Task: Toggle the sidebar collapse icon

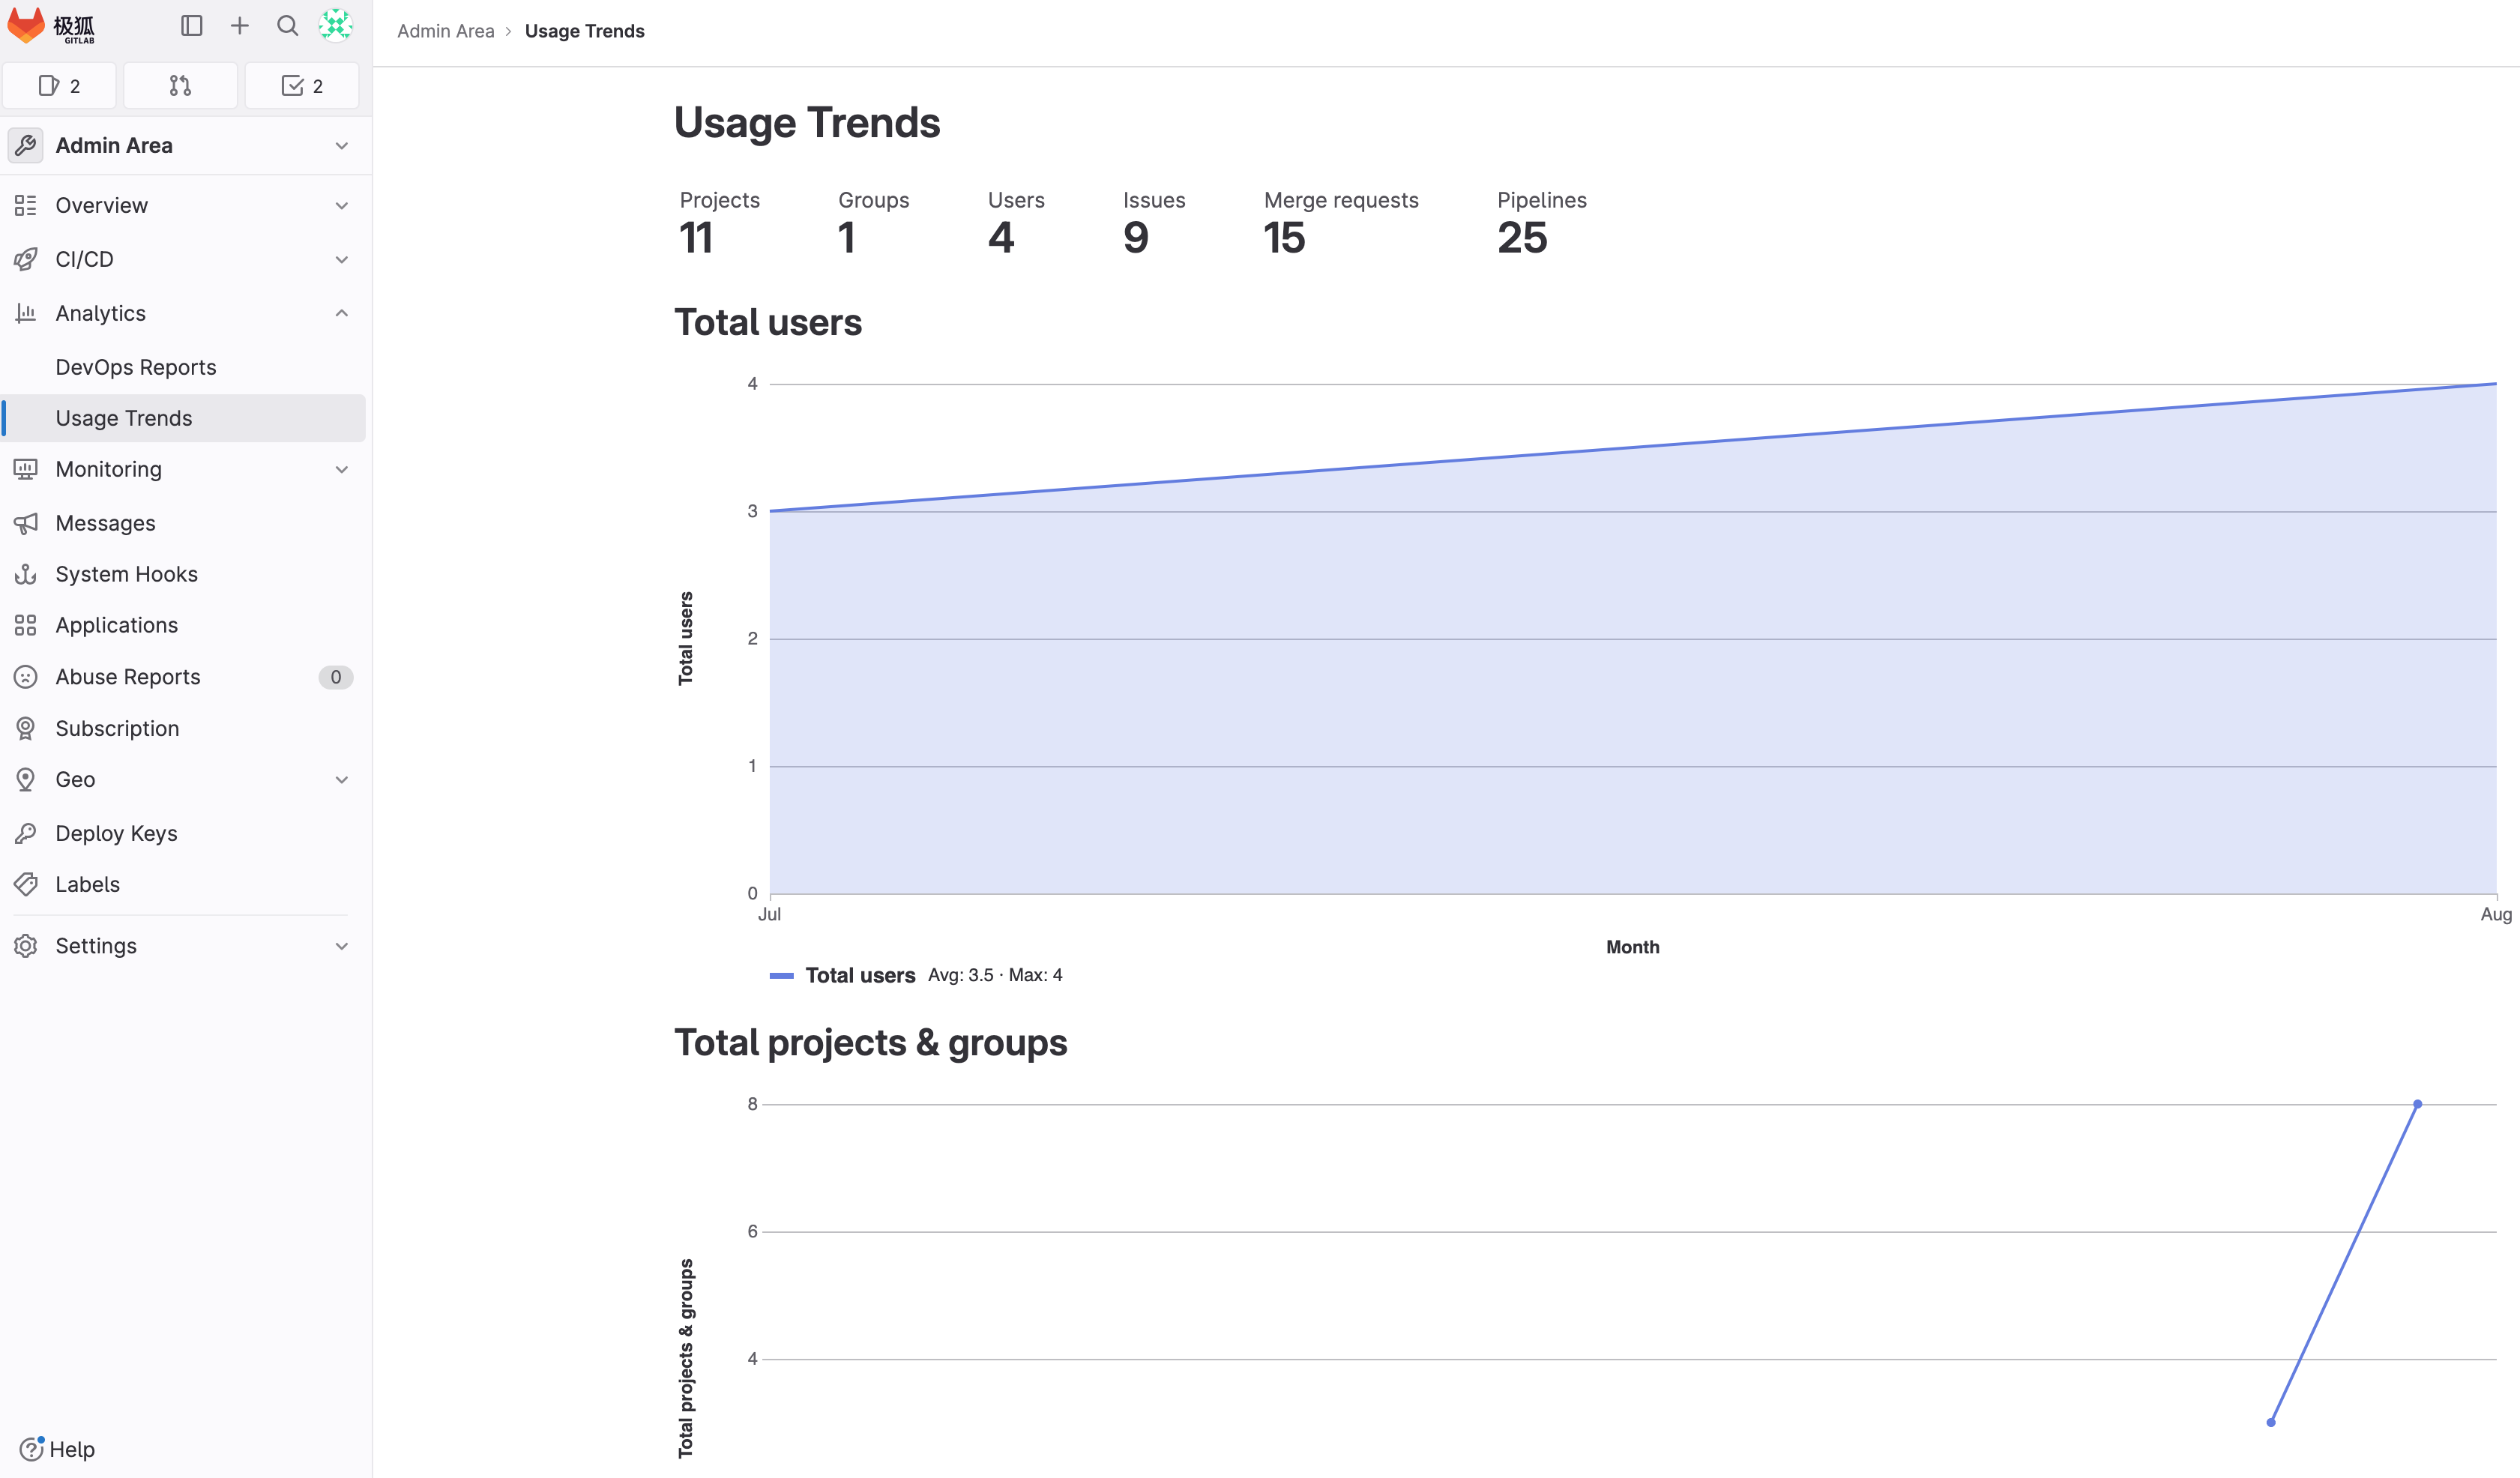Action: click(191, 26)
